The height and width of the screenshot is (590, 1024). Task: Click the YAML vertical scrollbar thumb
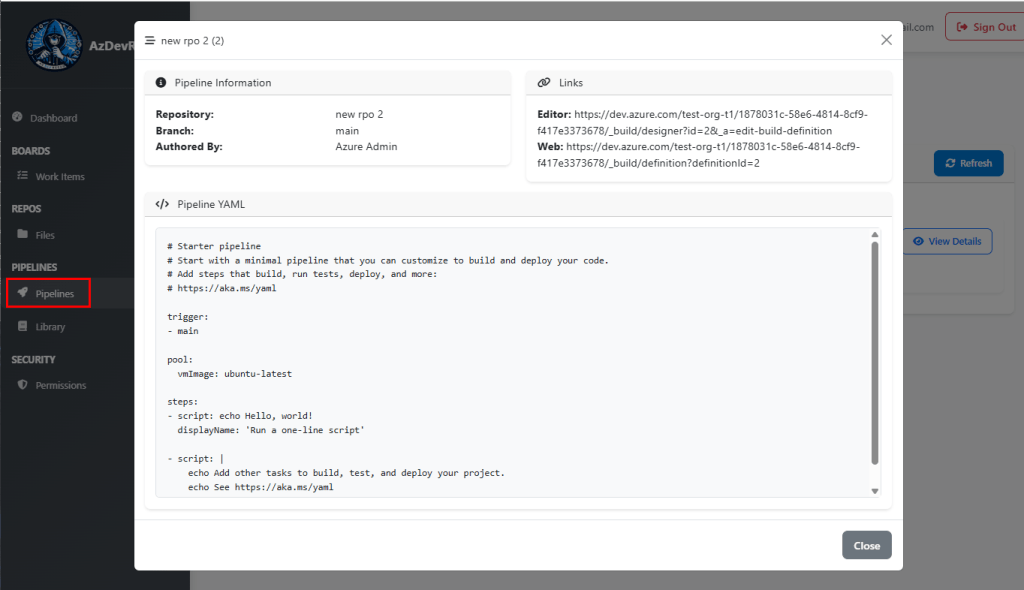coord(874,353)
